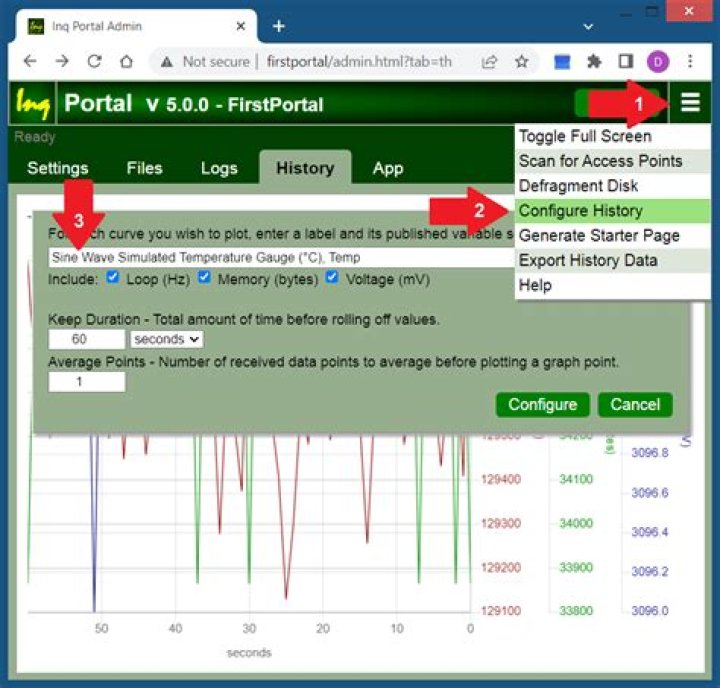Open the browser side panel icon
Viewport: 720px width, 688px height.
pyautogui.click(x=626, y=61)
